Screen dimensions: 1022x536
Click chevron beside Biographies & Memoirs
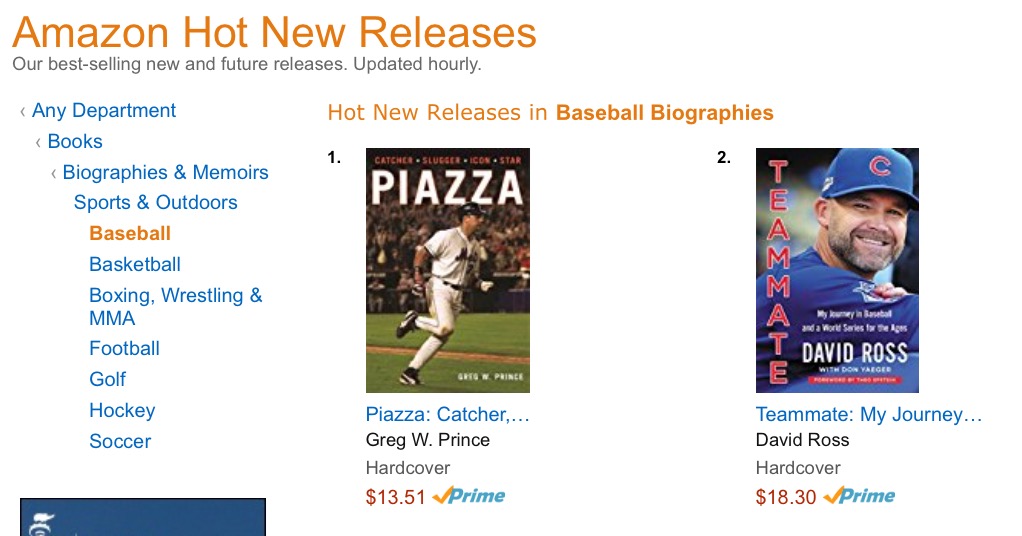[x=54, y=174]
